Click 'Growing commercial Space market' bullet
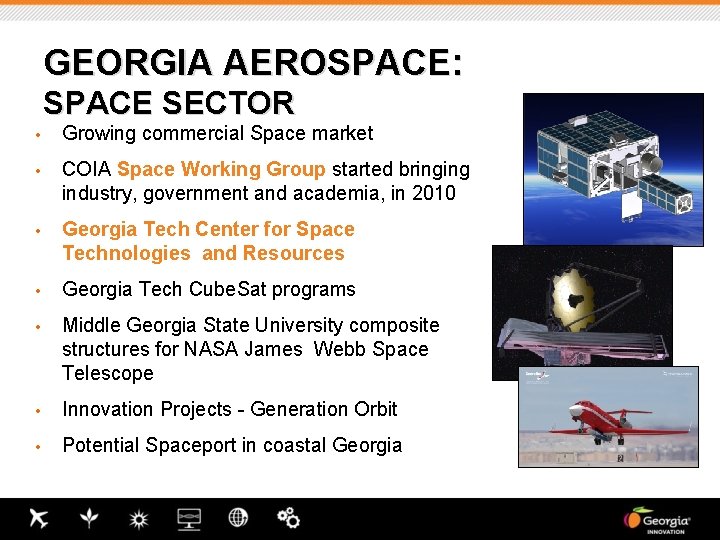The height and width of the screenshot is (540, 720). point(218,134)
